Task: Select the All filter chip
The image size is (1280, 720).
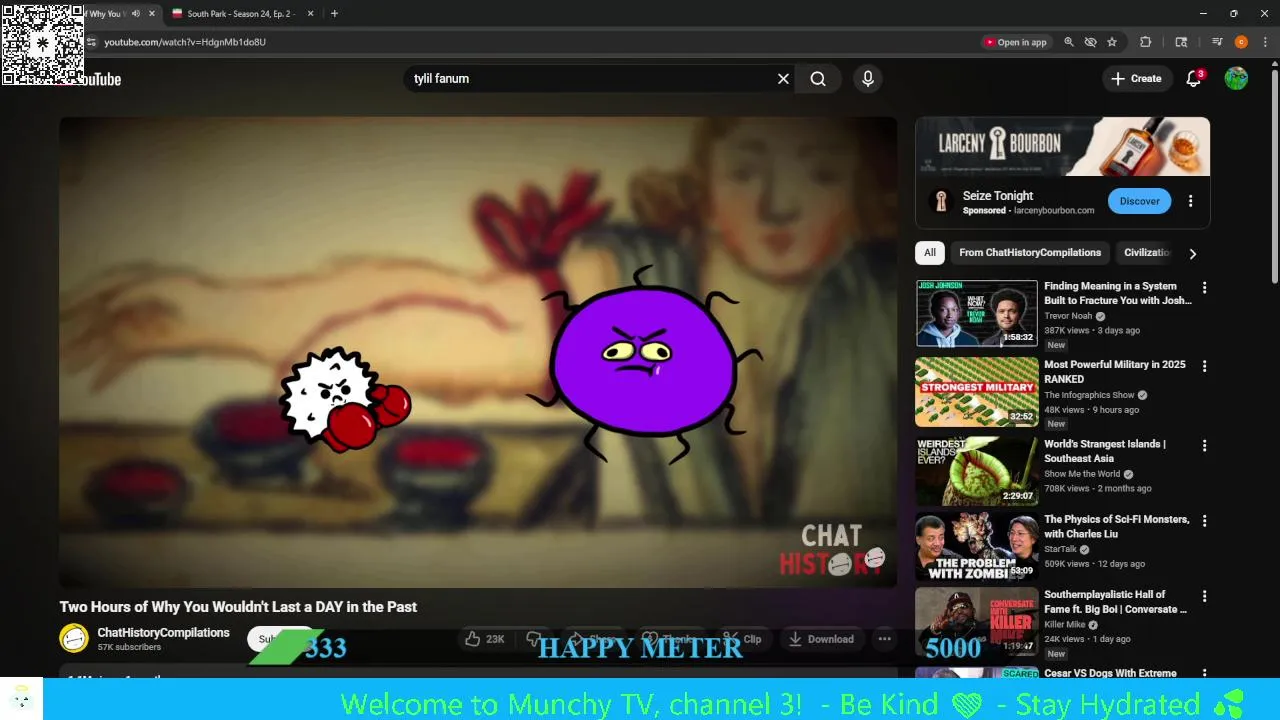Action: click(x=930, y=253)
